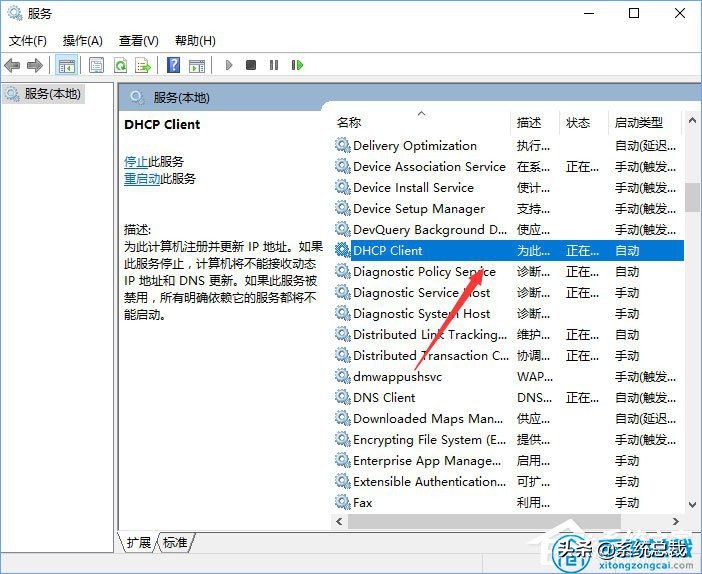
Task: Click the horizontal scrollbar left arrow
Action: click(339, 521)
